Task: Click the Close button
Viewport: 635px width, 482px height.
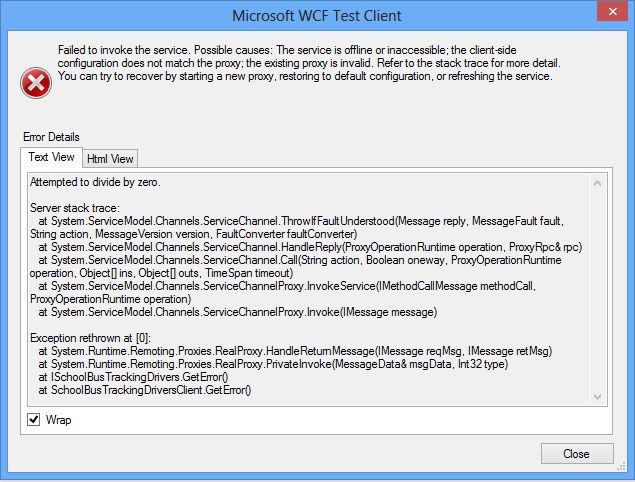Action: [577, 454]
